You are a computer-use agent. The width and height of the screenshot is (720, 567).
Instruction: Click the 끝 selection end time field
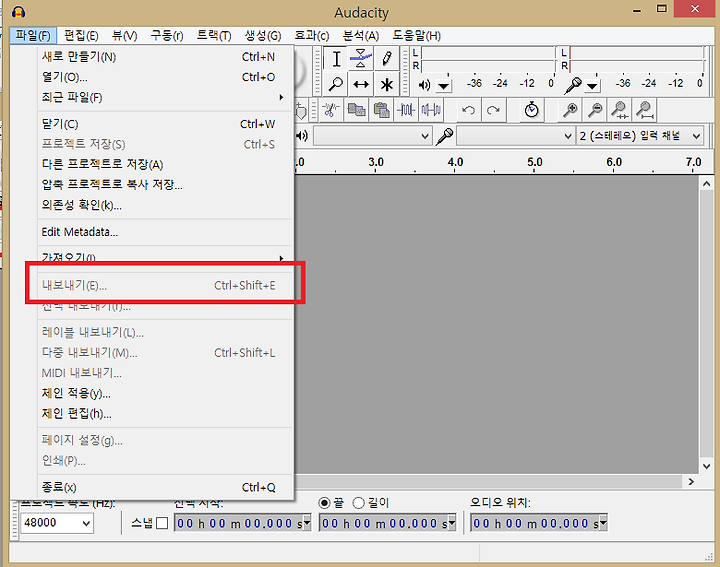point(387,523)
